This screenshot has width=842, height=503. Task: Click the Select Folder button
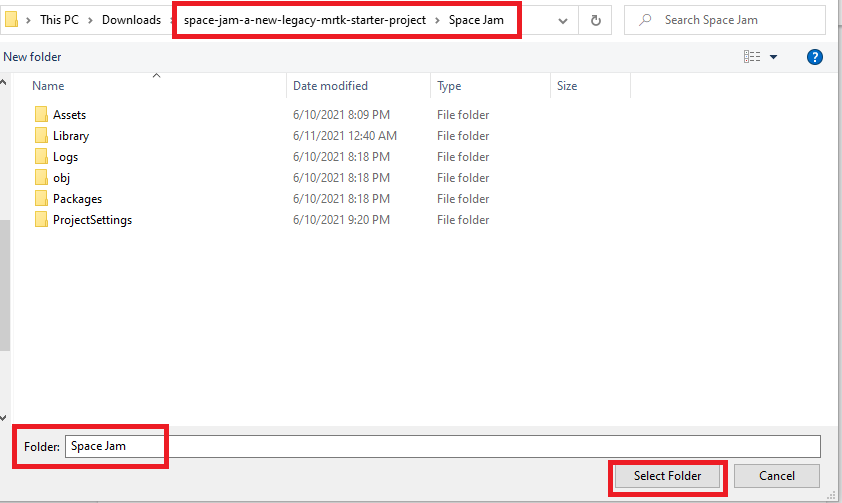pyautogui.click(x=667, y=476)
